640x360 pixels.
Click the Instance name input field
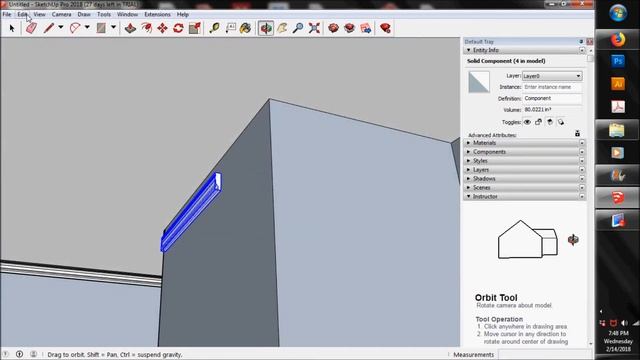(552, 87)
